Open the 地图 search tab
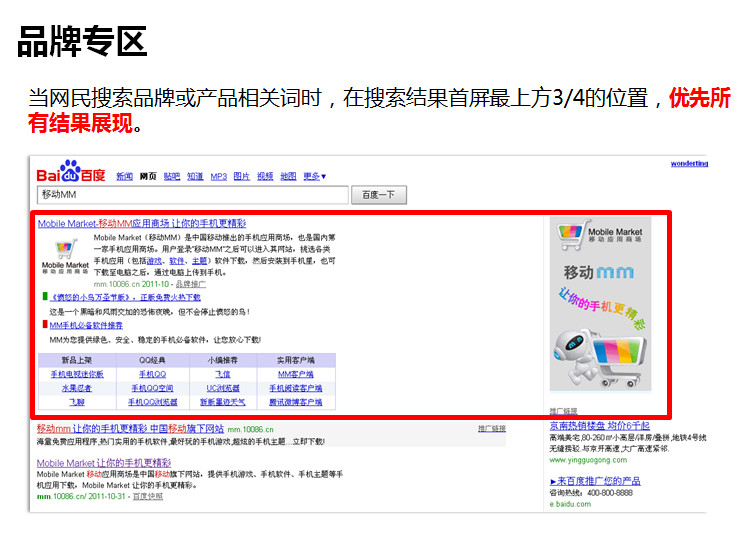Image resolution: width=750 pixels, height=536 pixels. [x=288, y=176]
